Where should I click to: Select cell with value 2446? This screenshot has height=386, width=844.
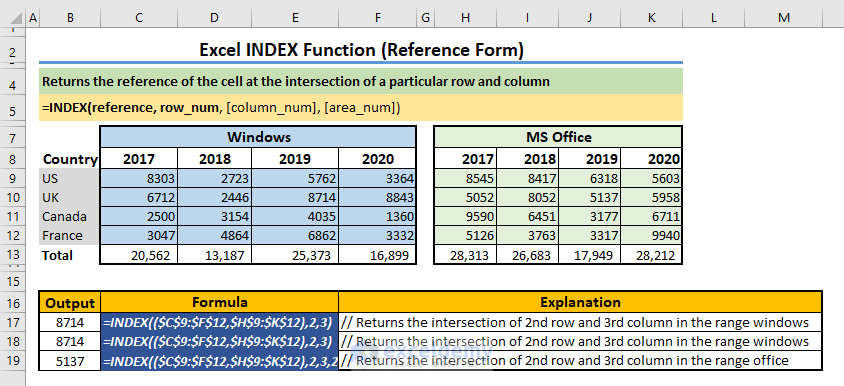tap(214, 198)
